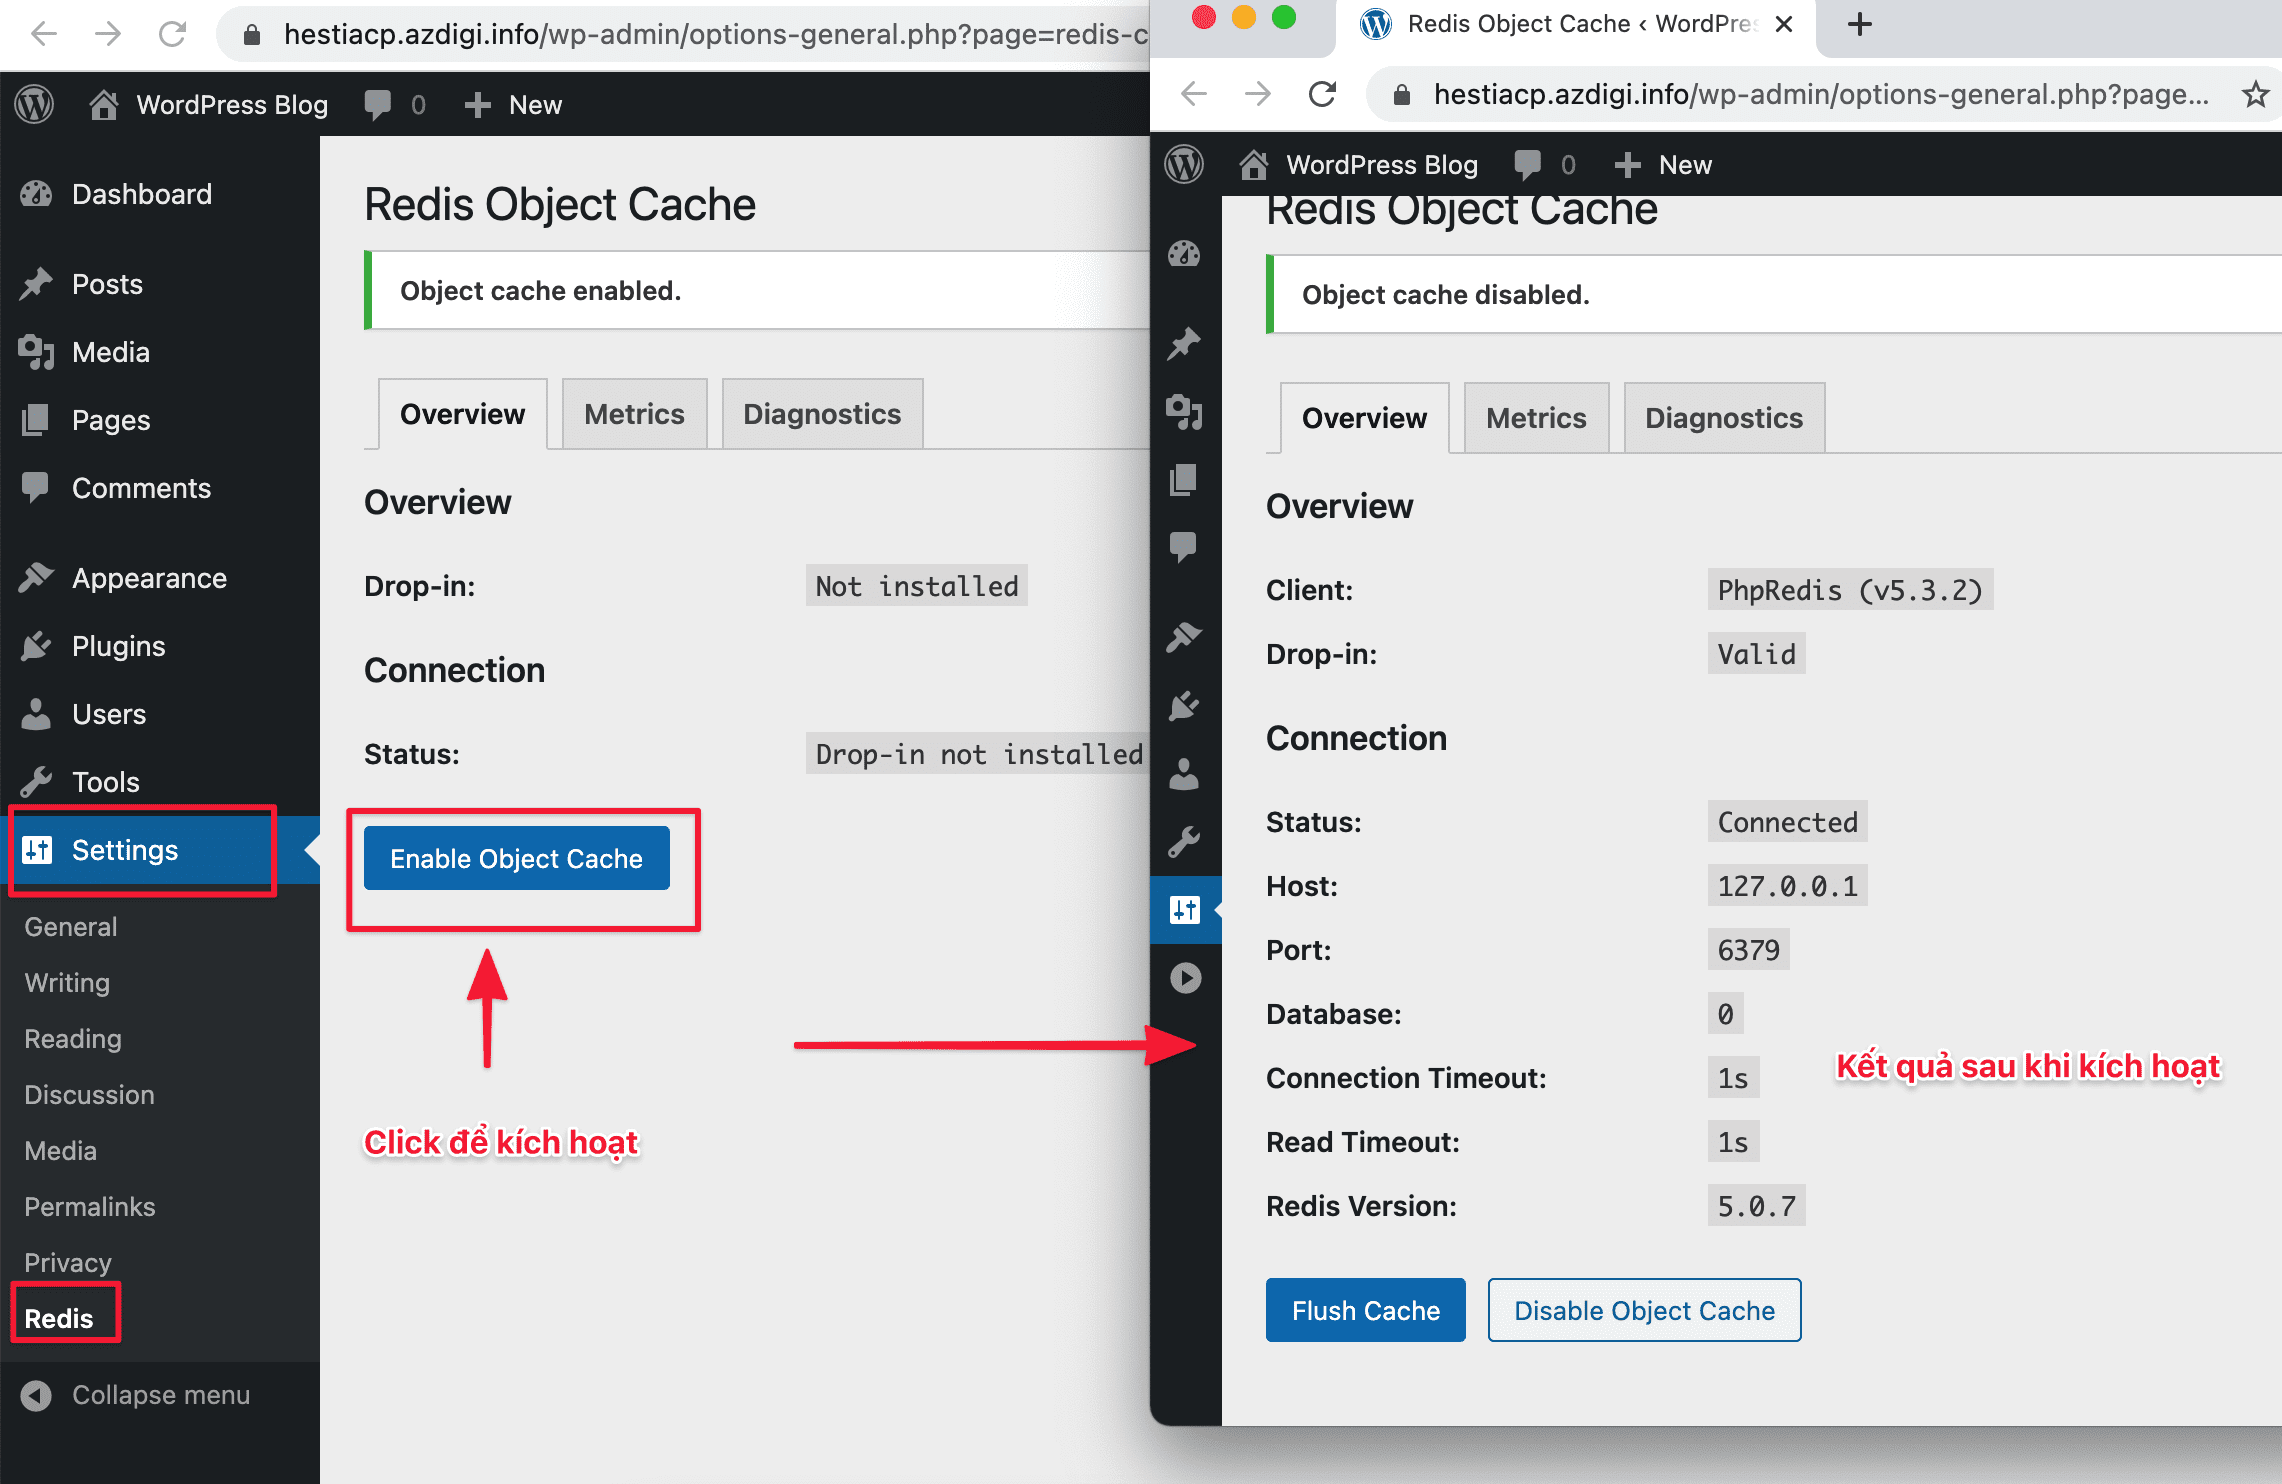Viewport: 2282px width, 1484px height.
Task: Open the New content dropdown in left admin bar
Action: point(514,104)
